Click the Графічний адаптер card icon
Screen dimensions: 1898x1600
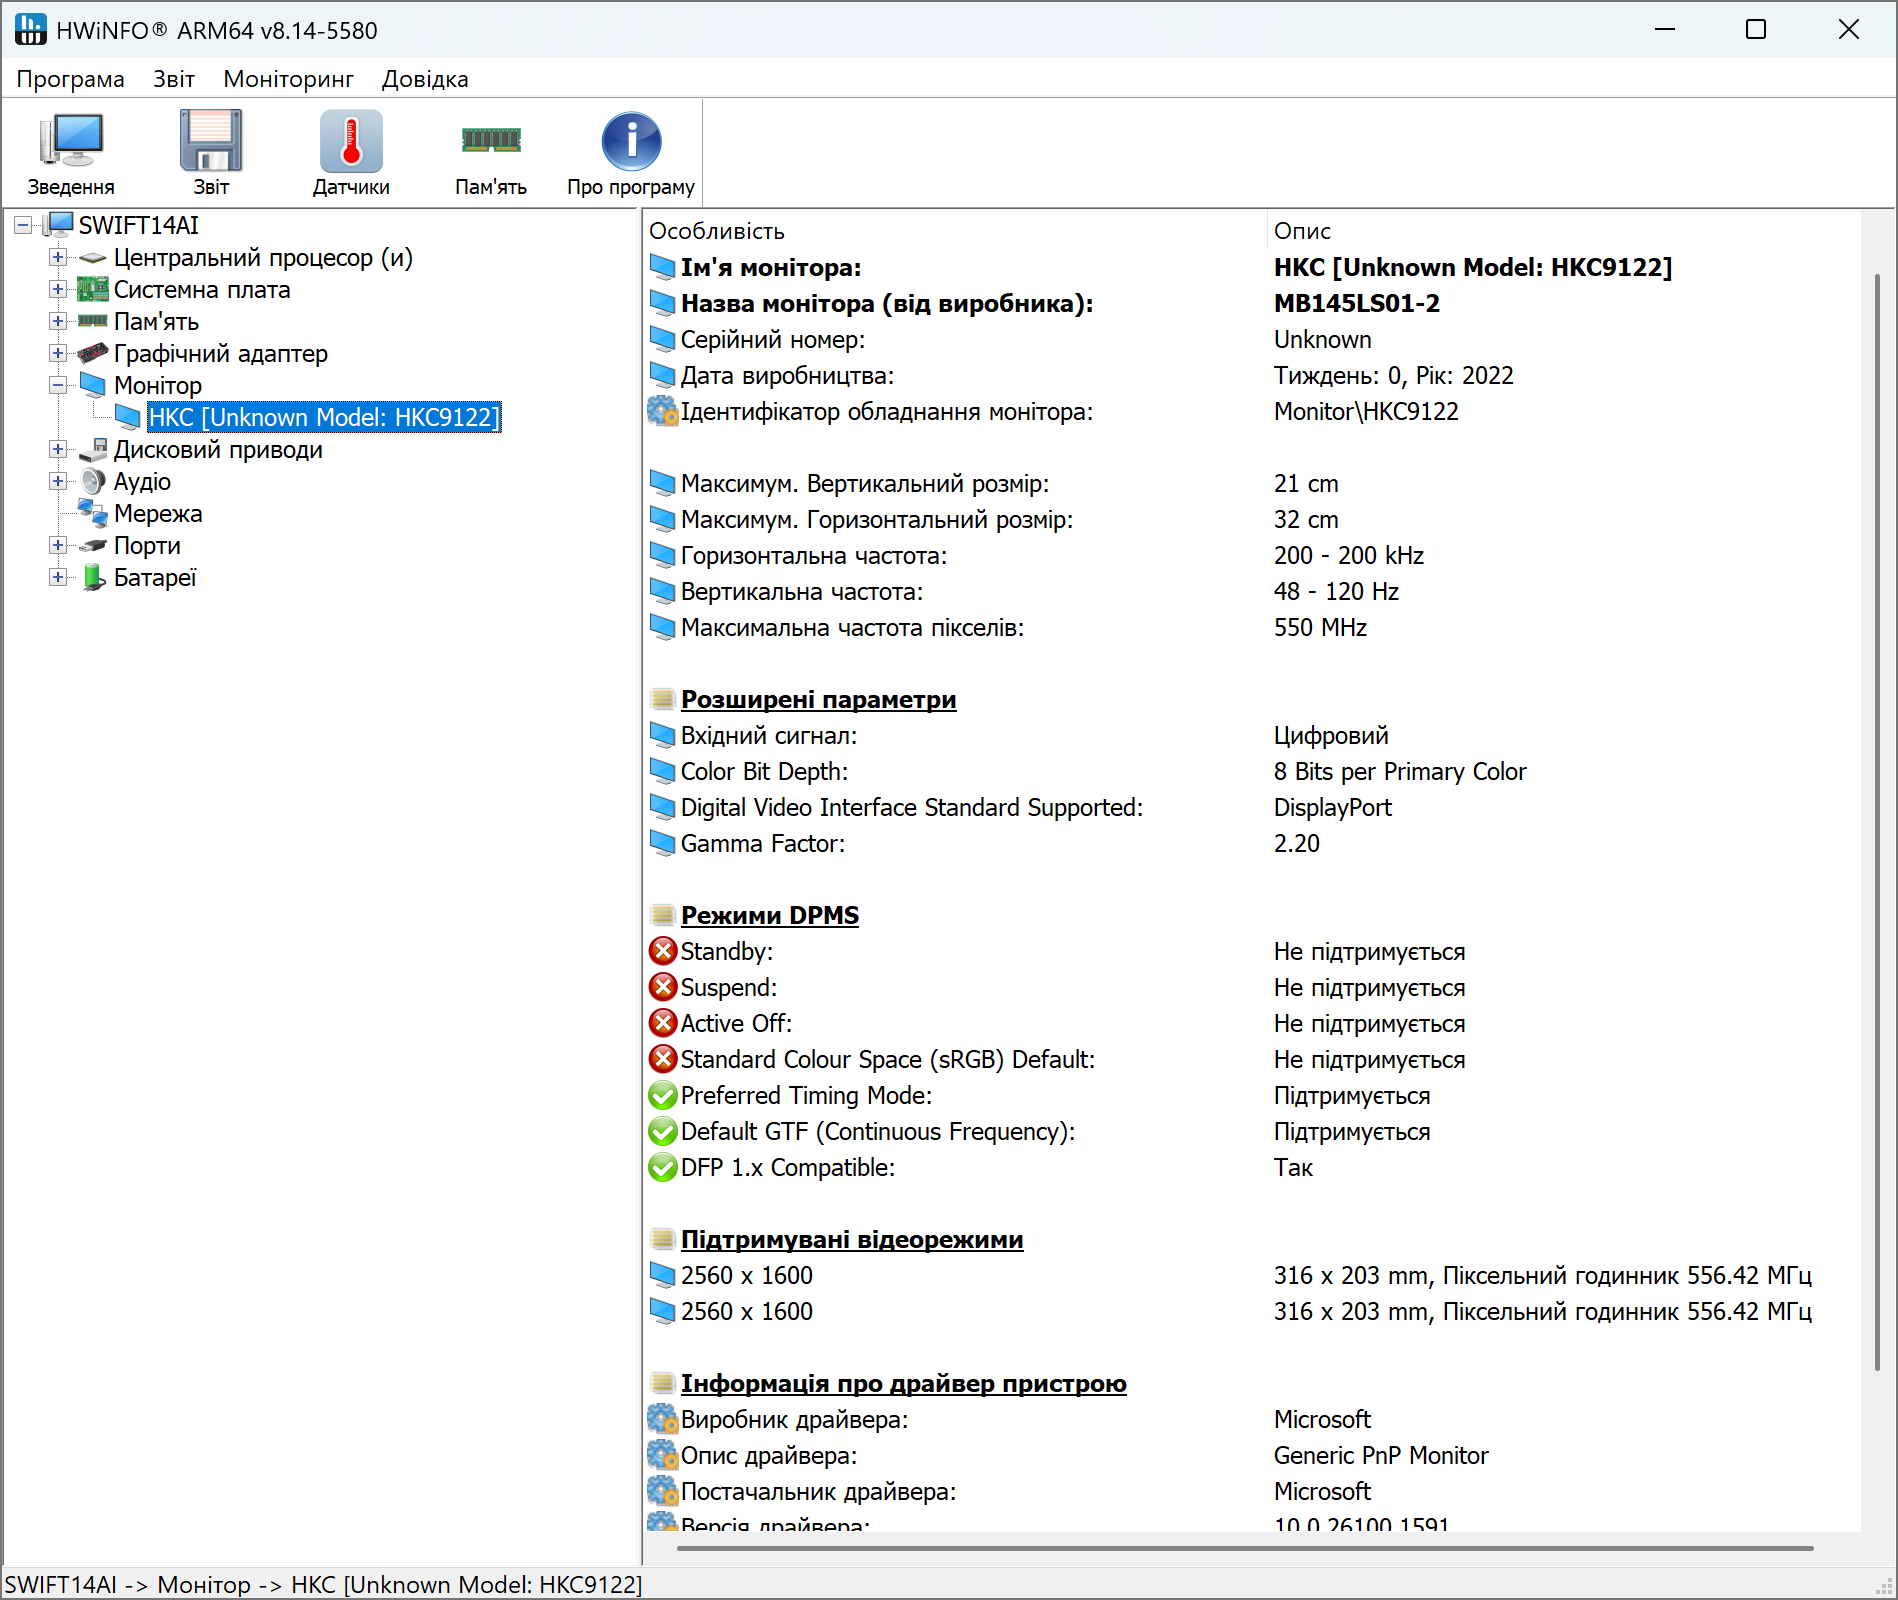(x=93, y=353)
